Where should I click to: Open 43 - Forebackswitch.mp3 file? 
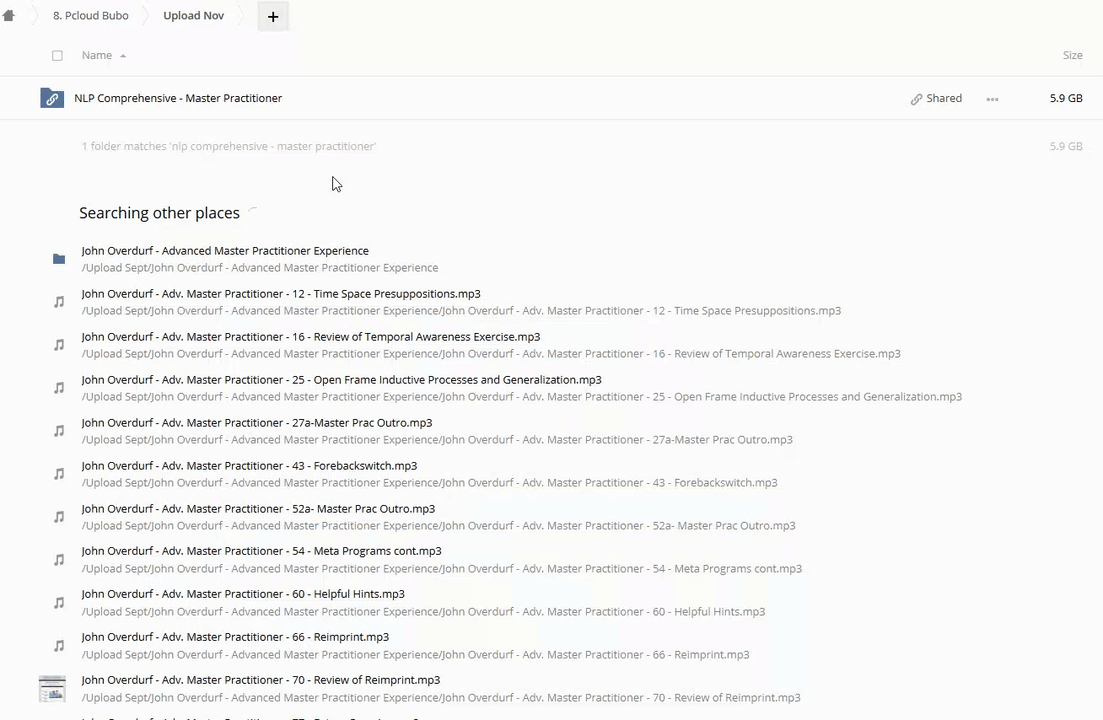tap(249, 466)
